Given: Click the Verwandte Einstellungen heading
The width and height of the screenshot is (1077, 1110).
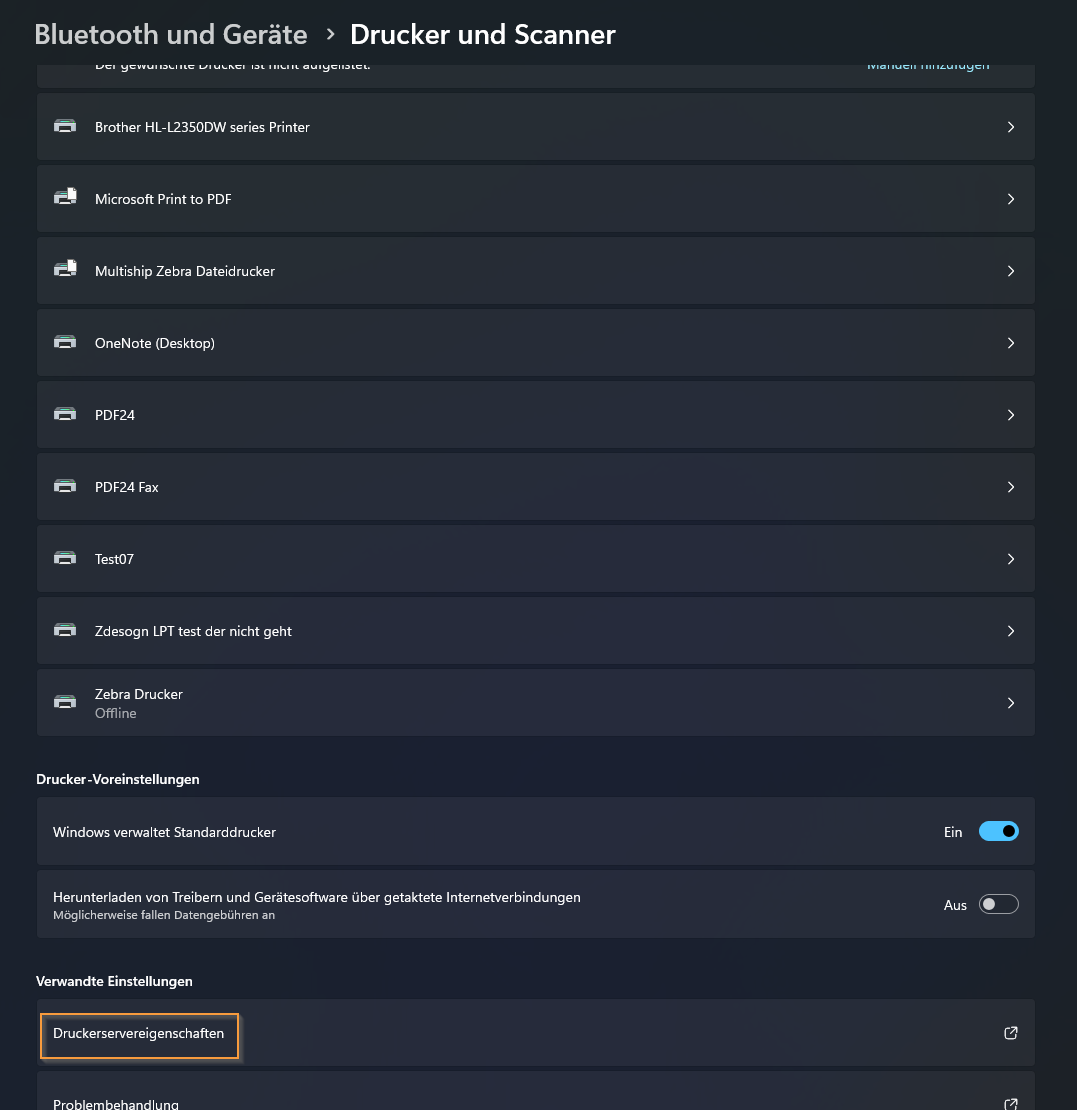Looking at the screenshot, I should coord(114,981).
